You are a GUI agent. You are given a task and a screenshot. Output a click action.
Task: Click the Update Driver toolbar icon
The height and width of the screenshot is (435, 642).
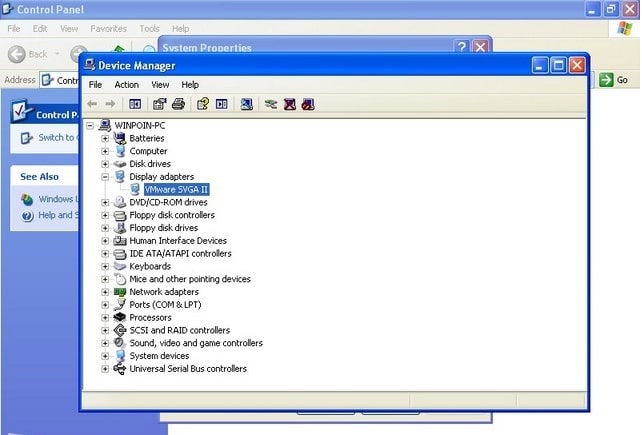(x=271, y=104)
